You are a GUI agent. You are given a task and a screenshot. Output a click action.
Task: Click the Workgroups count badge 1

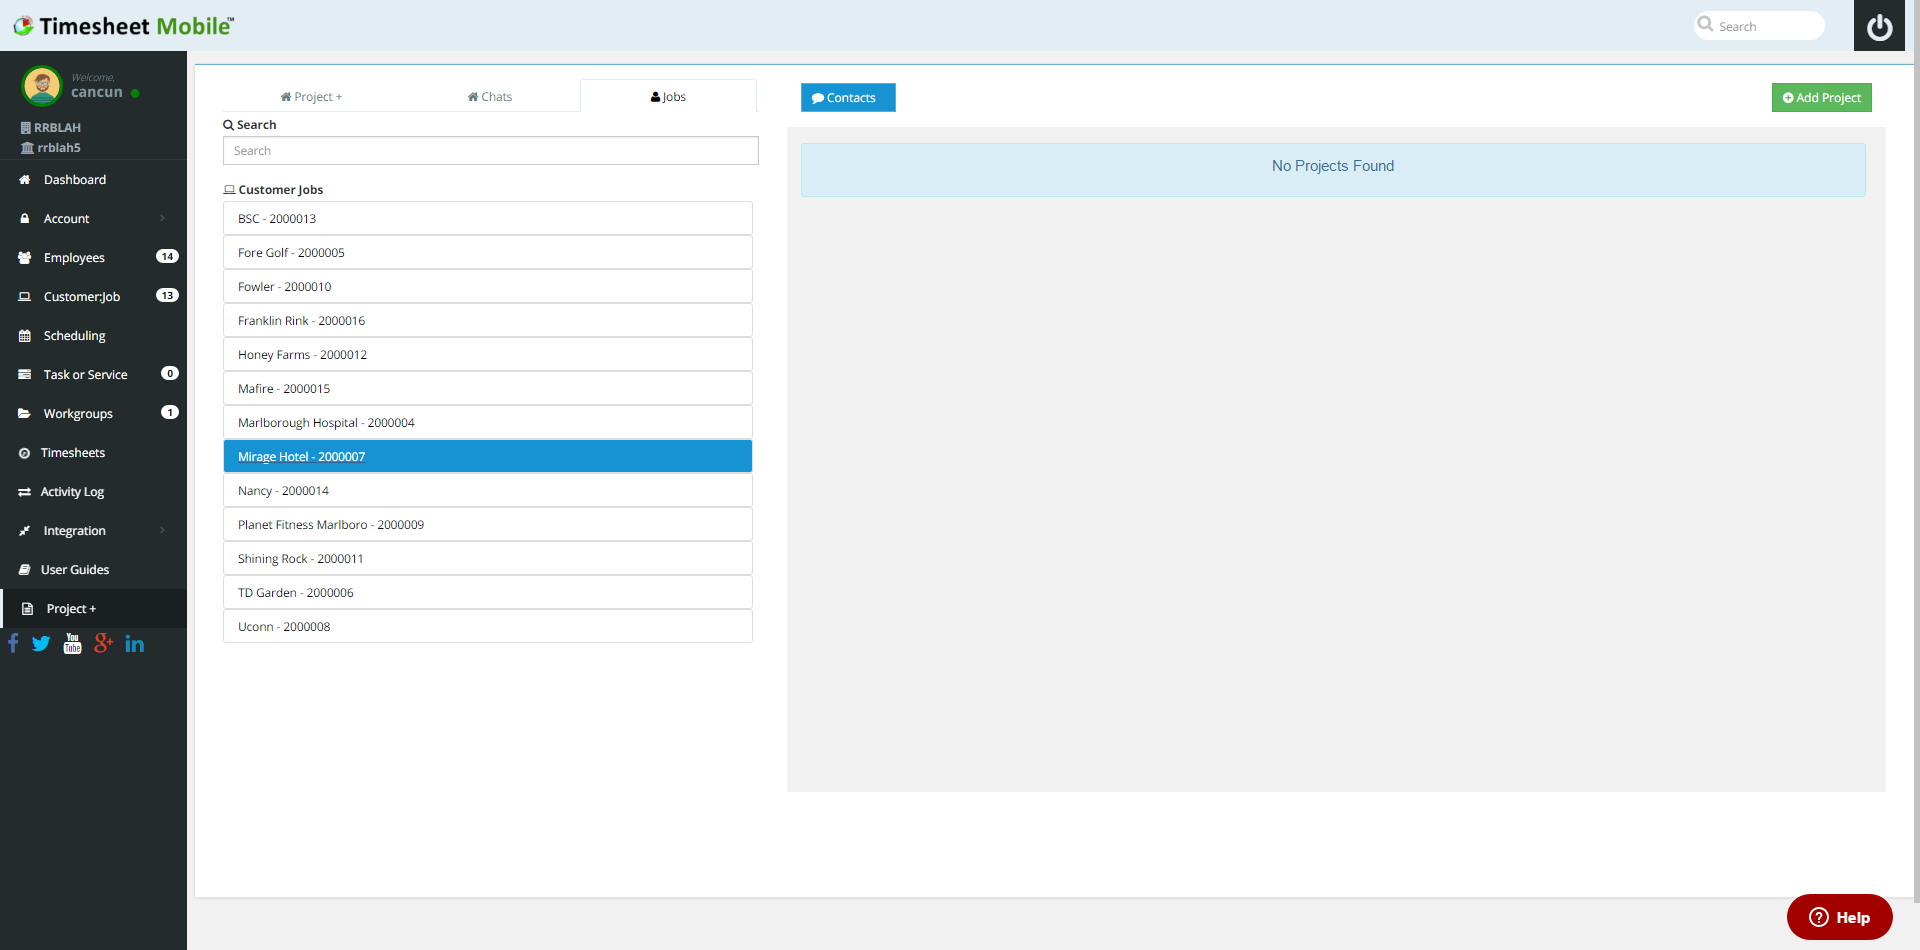pyautogui.click(x=170, y=413)
